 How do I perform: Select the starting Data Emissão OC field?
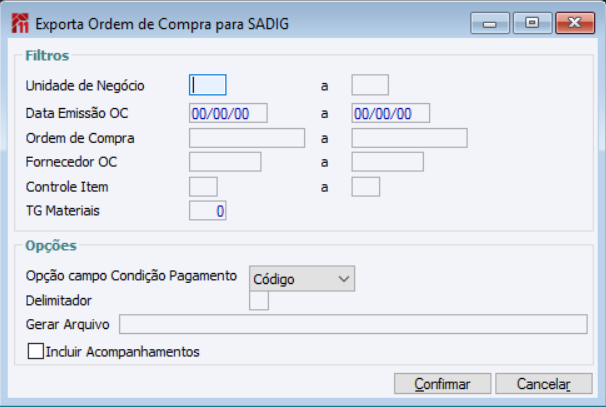228,112
